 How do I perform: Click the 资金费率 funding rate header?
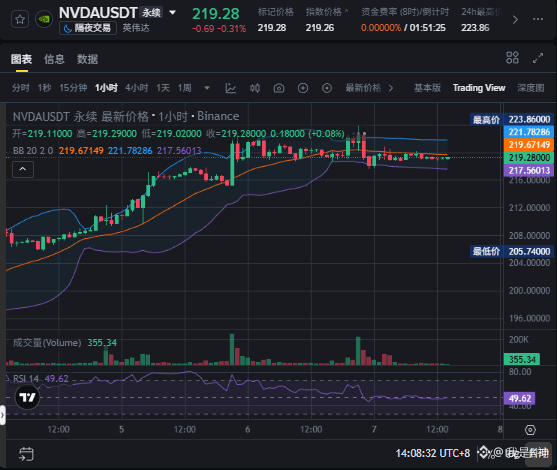405,12
